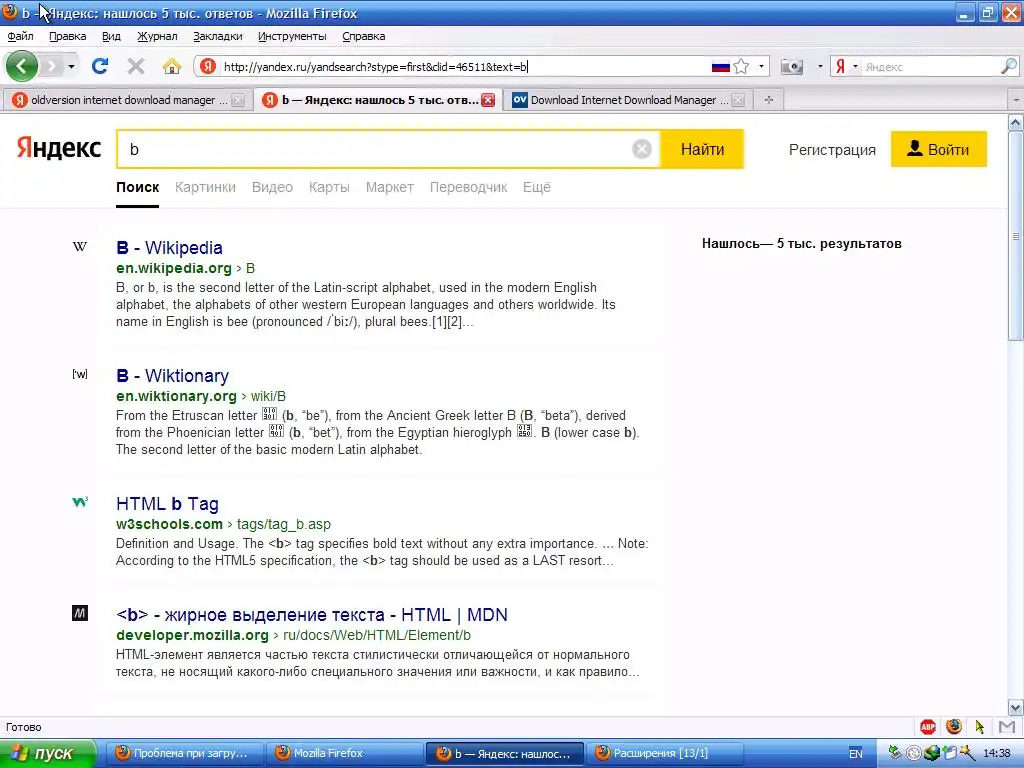The height and width of the screenshot is (768, 1024).
Task: Open the Правка menu
Action: [67, 36]
